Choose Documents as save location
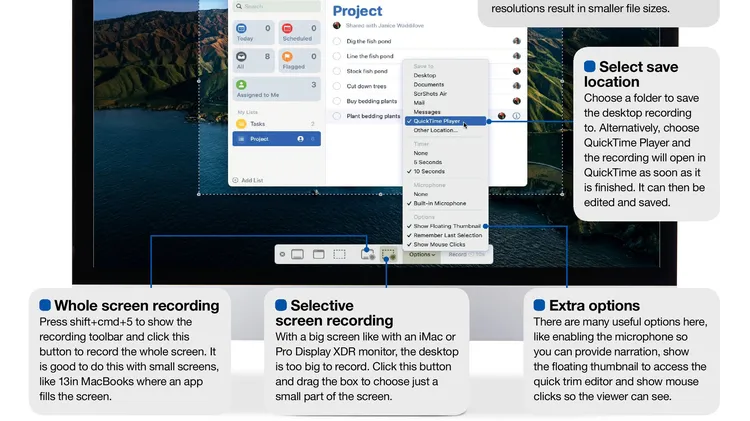 coord(445,85)
